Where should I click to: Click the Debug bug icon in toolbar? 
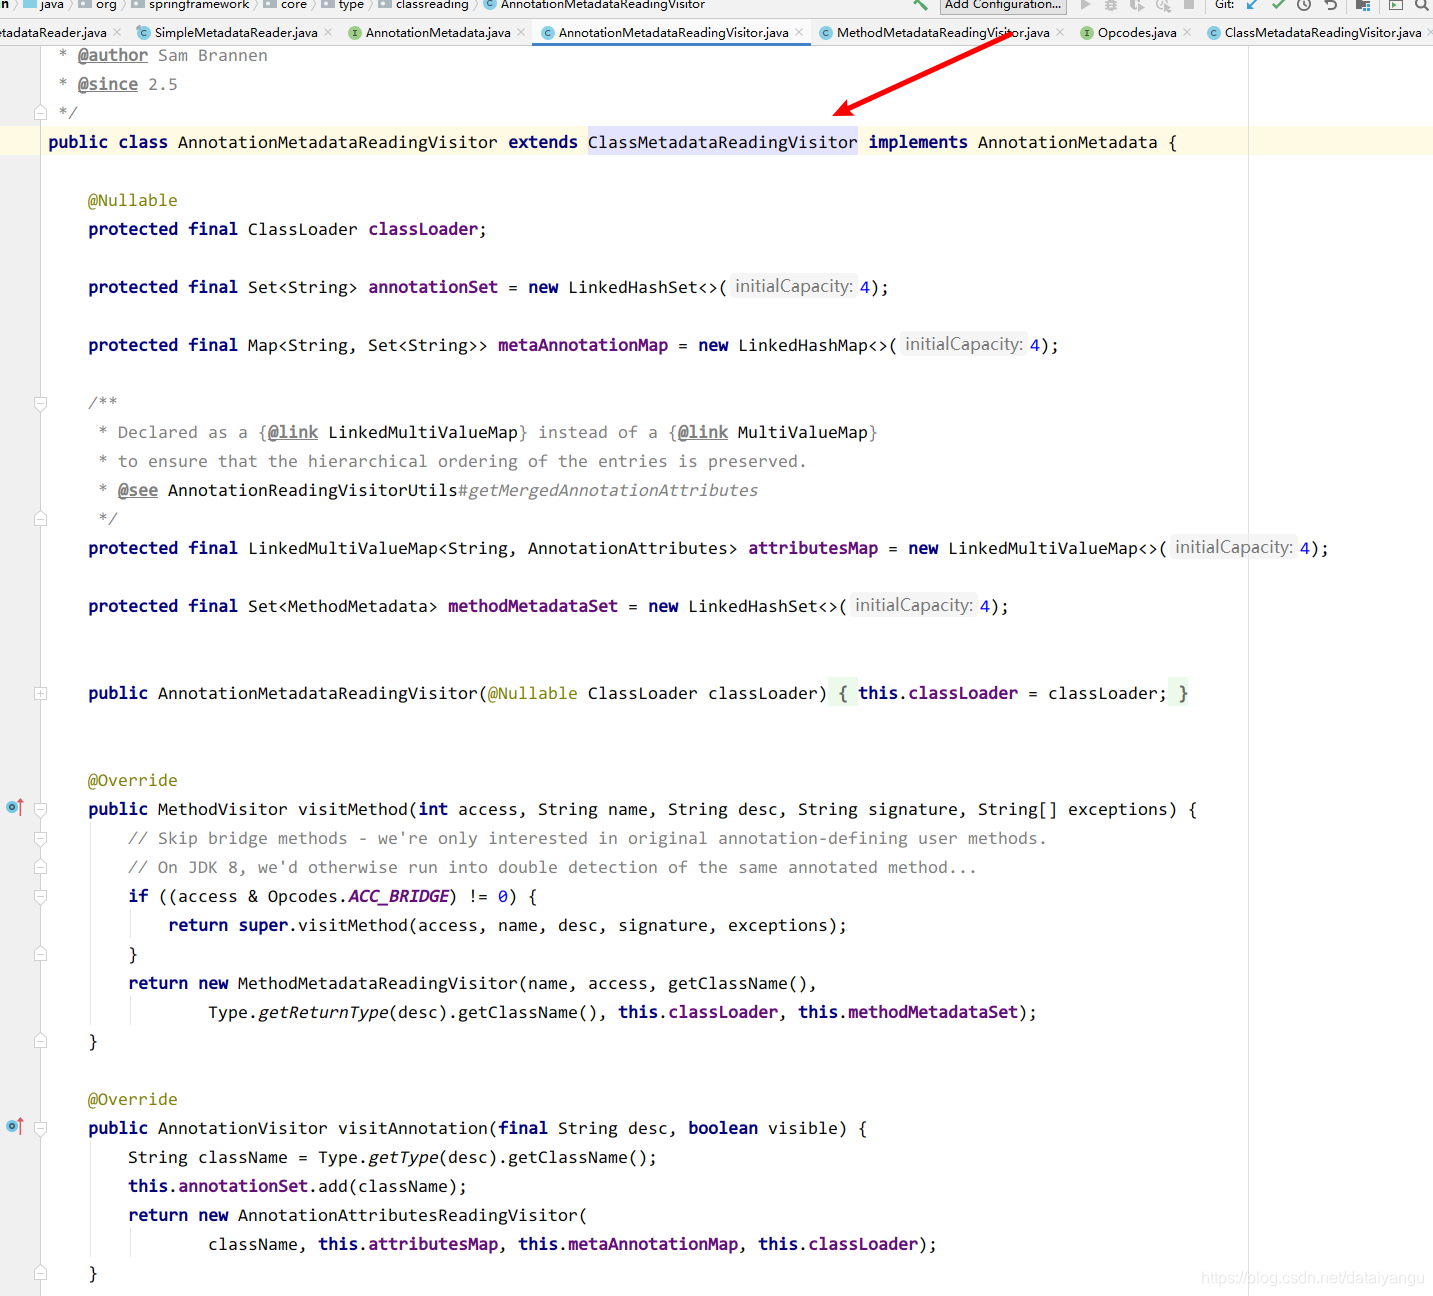point(1110,5)
